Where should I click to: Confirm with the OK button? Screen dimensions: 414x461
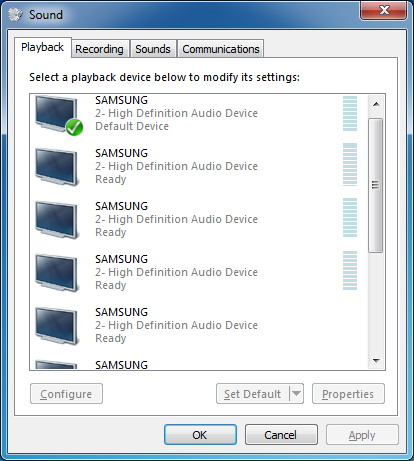[200, 435]
